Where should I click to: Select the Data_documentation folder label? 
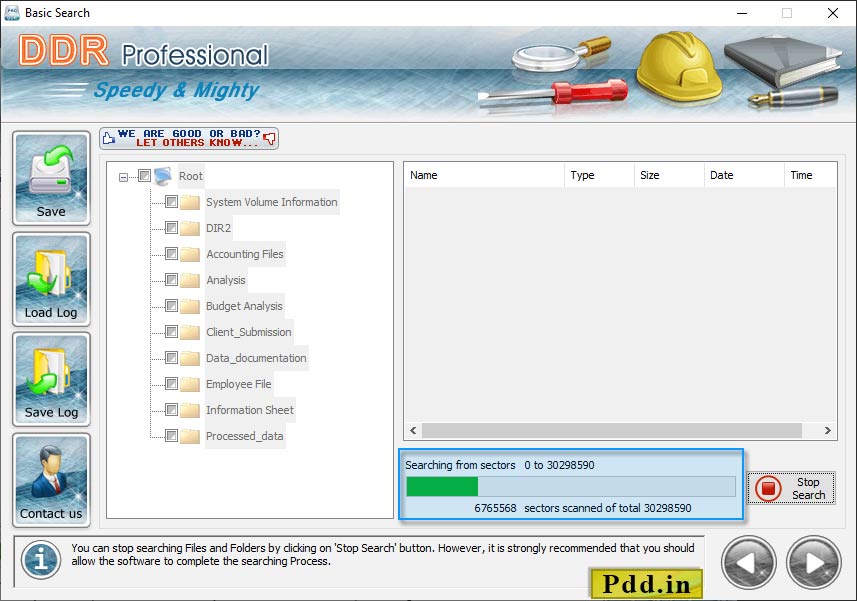click(256, 358)
